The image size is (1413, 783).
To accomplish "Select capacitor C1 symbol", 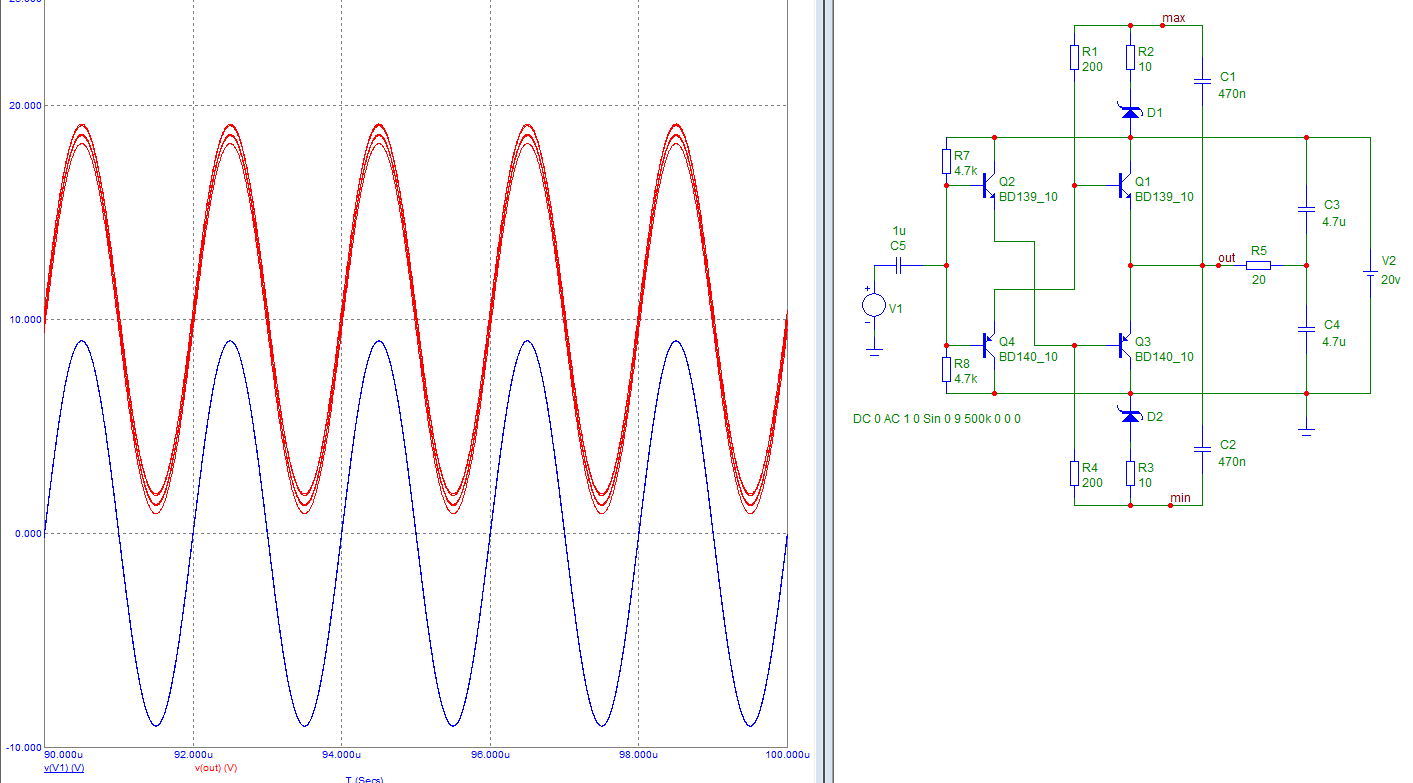I will (1202, 81).
